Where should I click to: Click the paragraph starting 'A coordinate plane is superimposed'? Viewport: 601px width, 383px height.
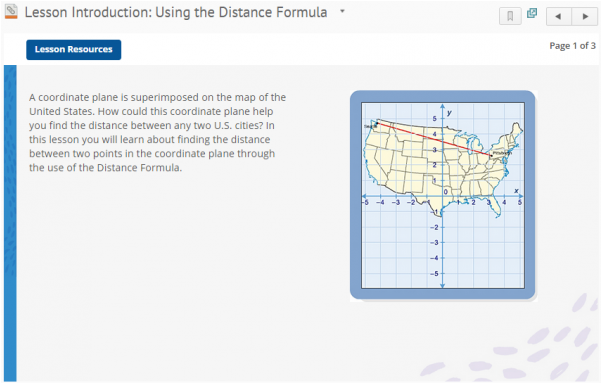pyautogui.click(x=158, y=132)
